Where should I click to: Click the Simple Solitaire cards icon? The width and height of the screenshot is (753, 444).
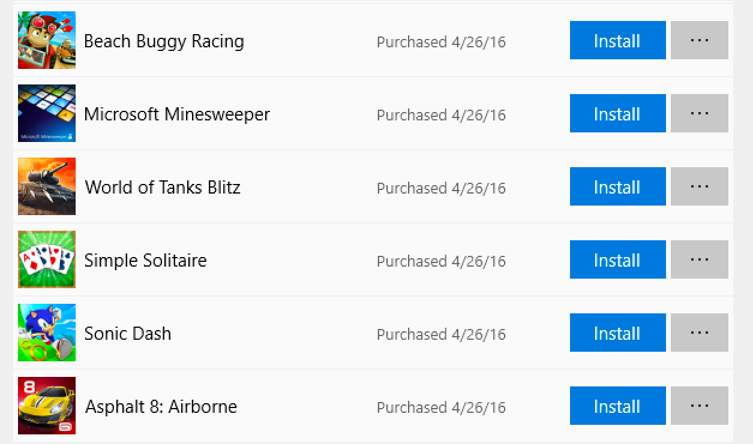(46, 259)
